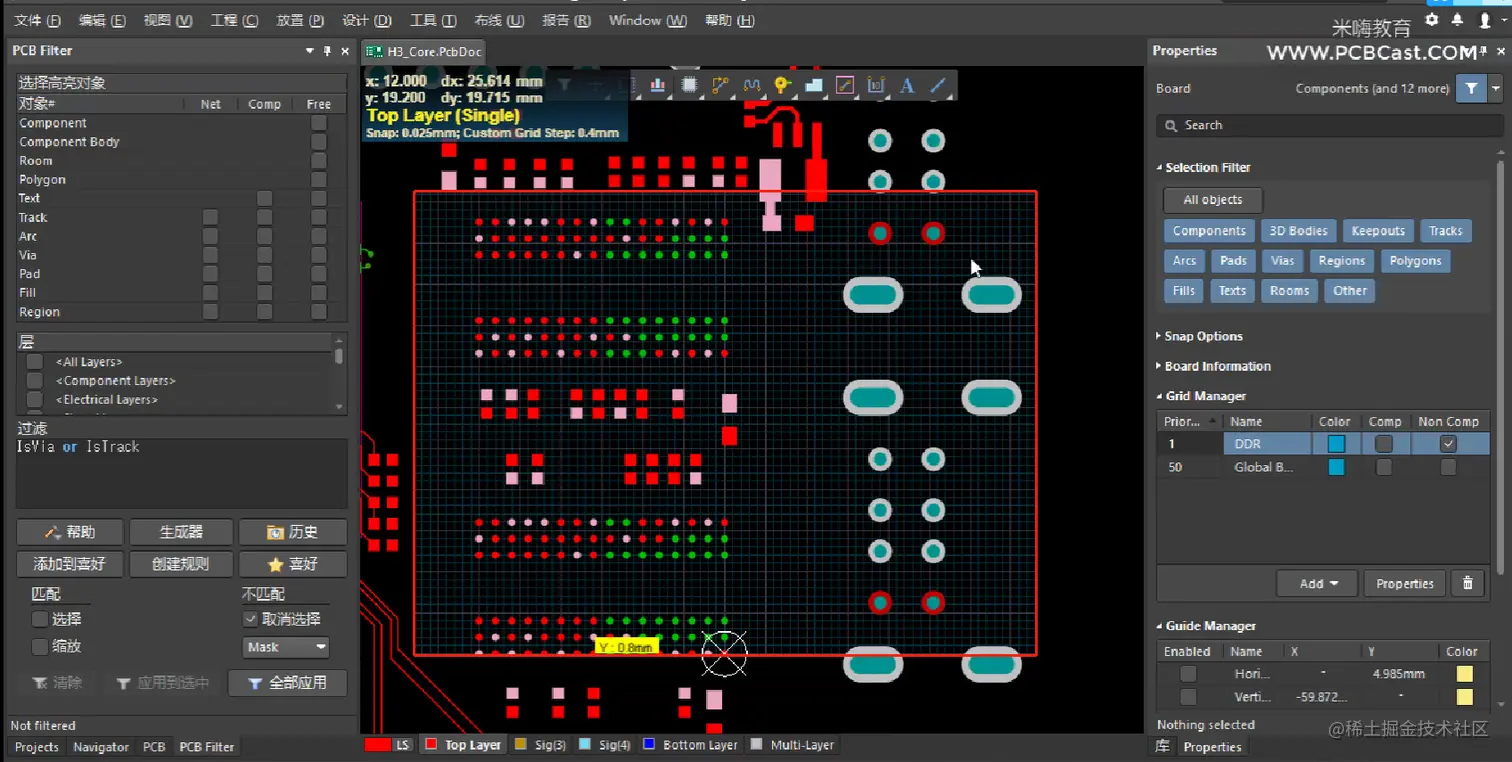This screenshot has height=762, width=1512.
Task: Select the place text string tool
Action: click(x=907, y=86)
